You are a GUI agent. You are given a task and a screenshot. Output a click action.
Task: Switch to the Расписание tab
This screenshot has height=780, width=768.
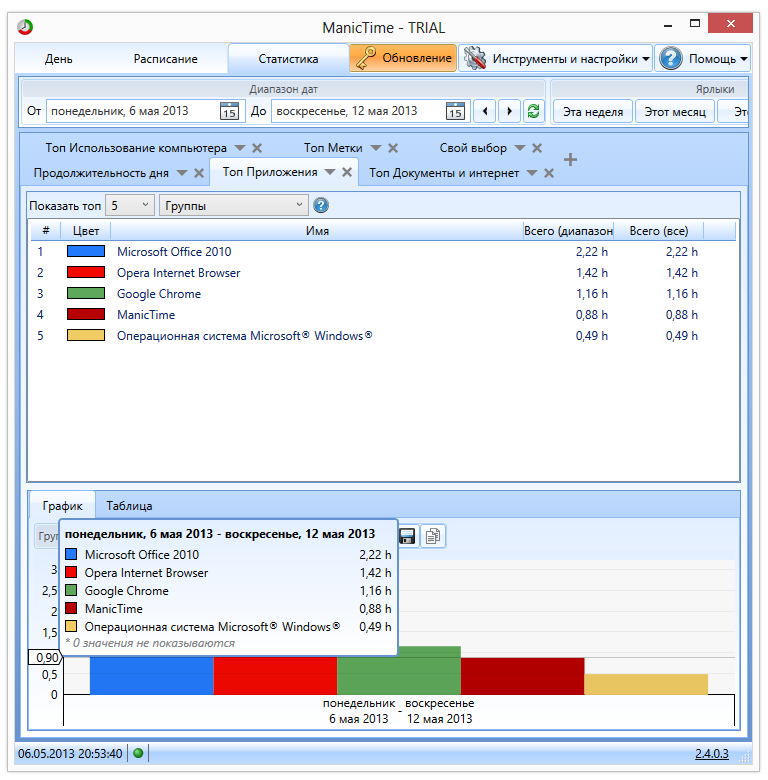click(166, 59)
